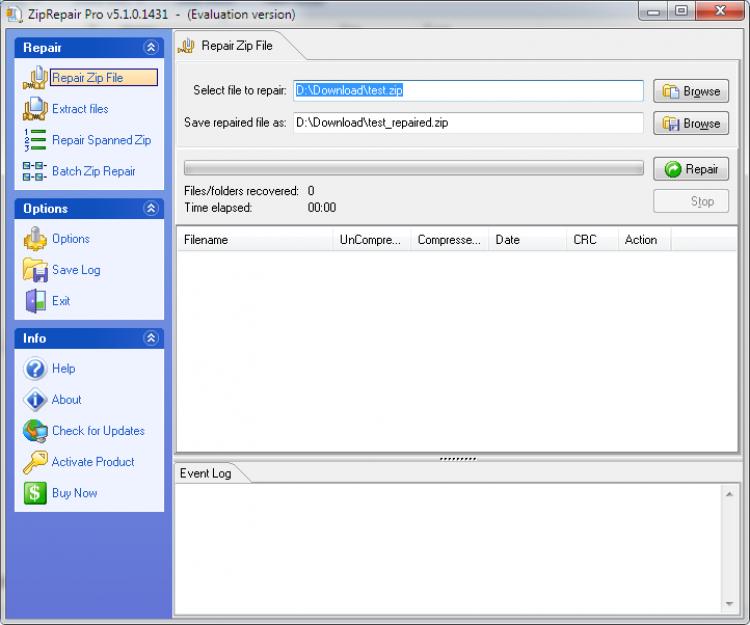Sort by the UnCompressed column header
This screenshot has width=750, height=625.
pyautogui.click(x=372, y=239)
